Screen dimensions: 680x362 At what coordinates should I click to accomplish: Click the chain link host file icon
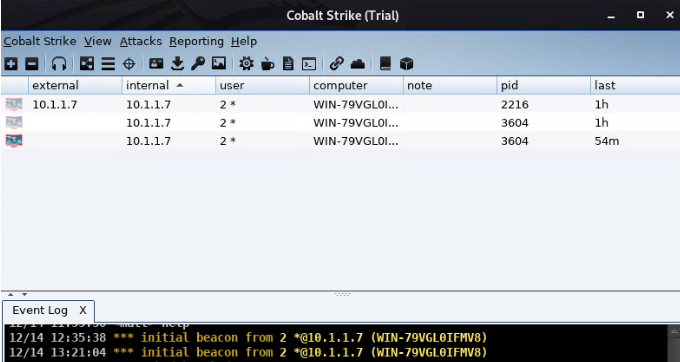pos(337,64)
